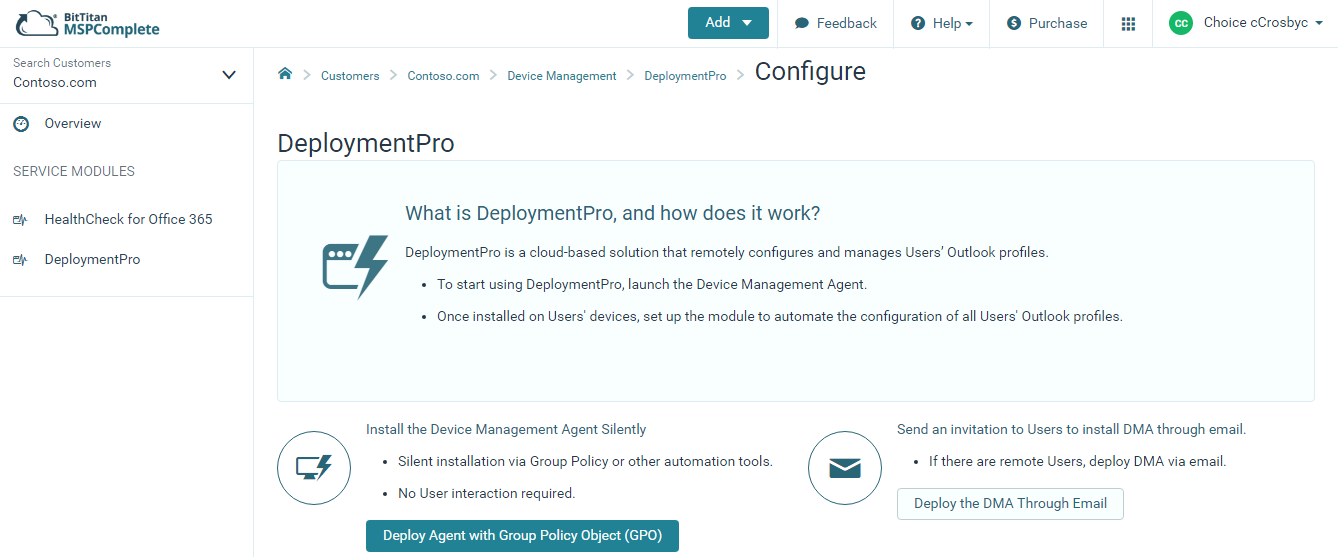This screenshot has height=557, width=1340.
Task: Click the silent install monitor icon
Action: tap(314, 467)
